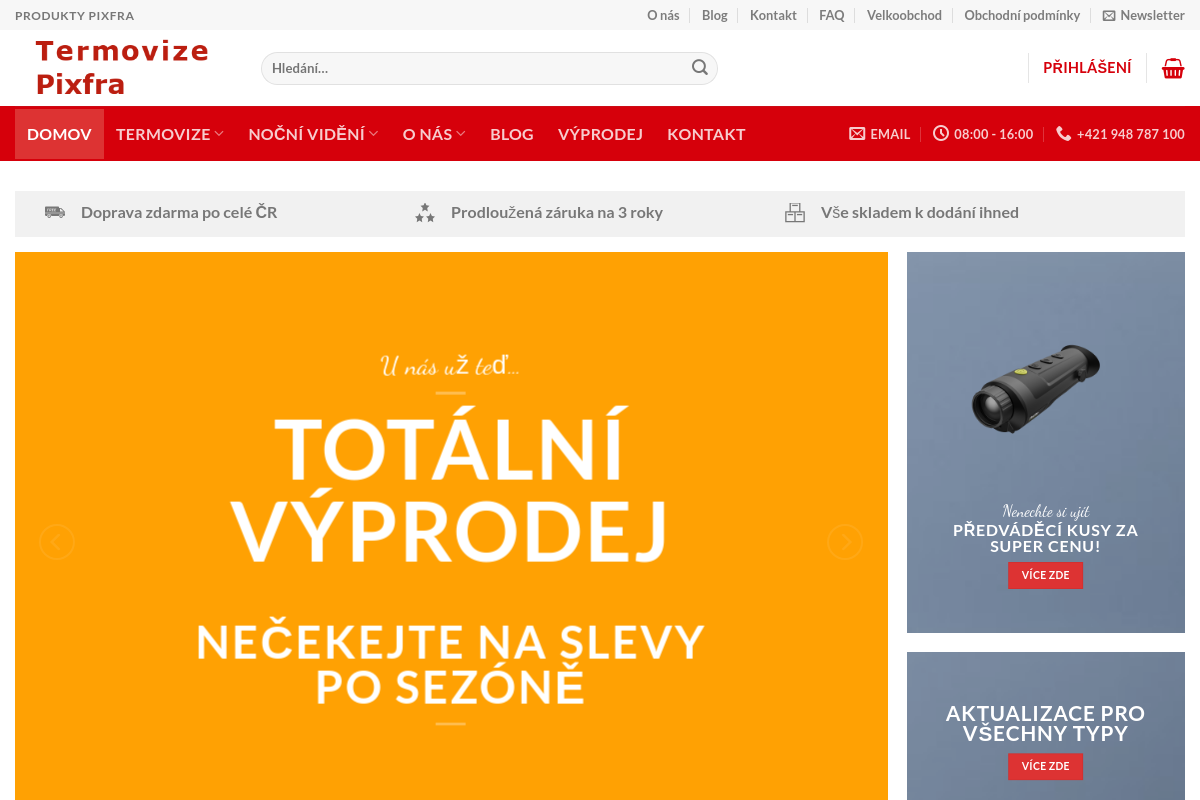Screen dimensions: 1200x800
Task: Click VÍCE ZDE under Předváděcí kusy
Action: [1045, 575]
